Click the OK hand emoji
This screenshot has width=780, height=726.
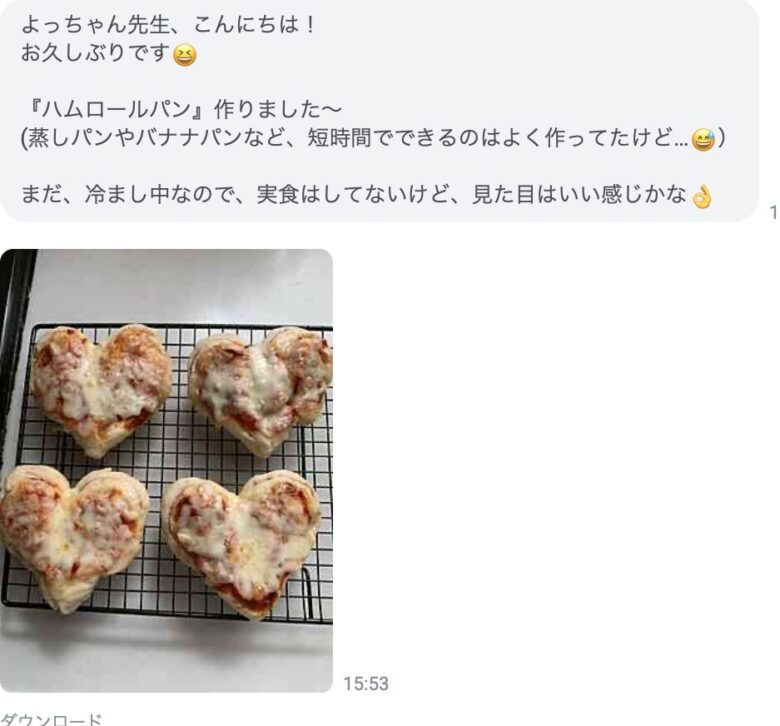point(701,196)
